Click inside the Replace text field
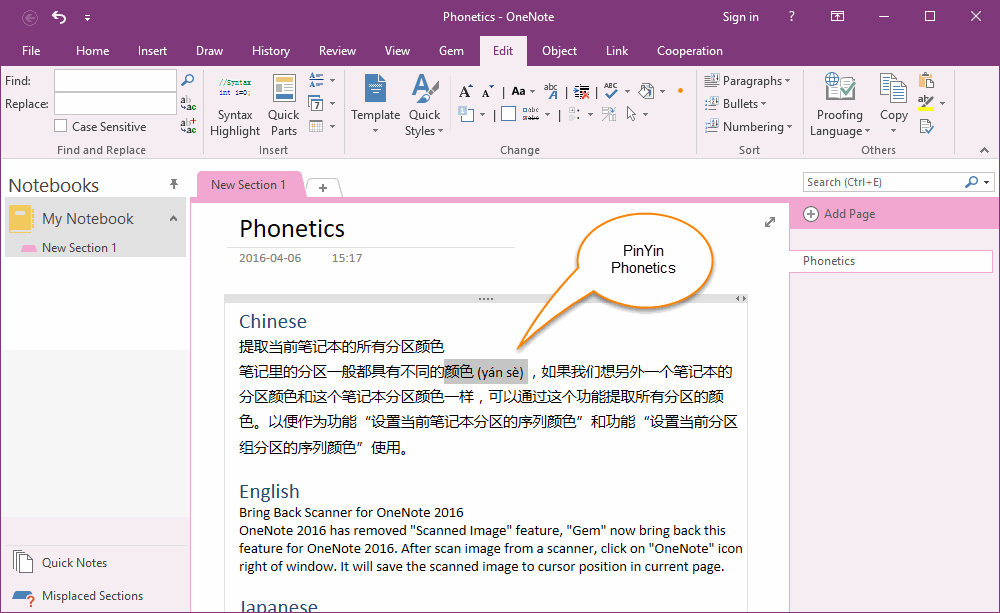This screenshot has width=1000, height=613. pyautogui.click(x=115, y=103)
